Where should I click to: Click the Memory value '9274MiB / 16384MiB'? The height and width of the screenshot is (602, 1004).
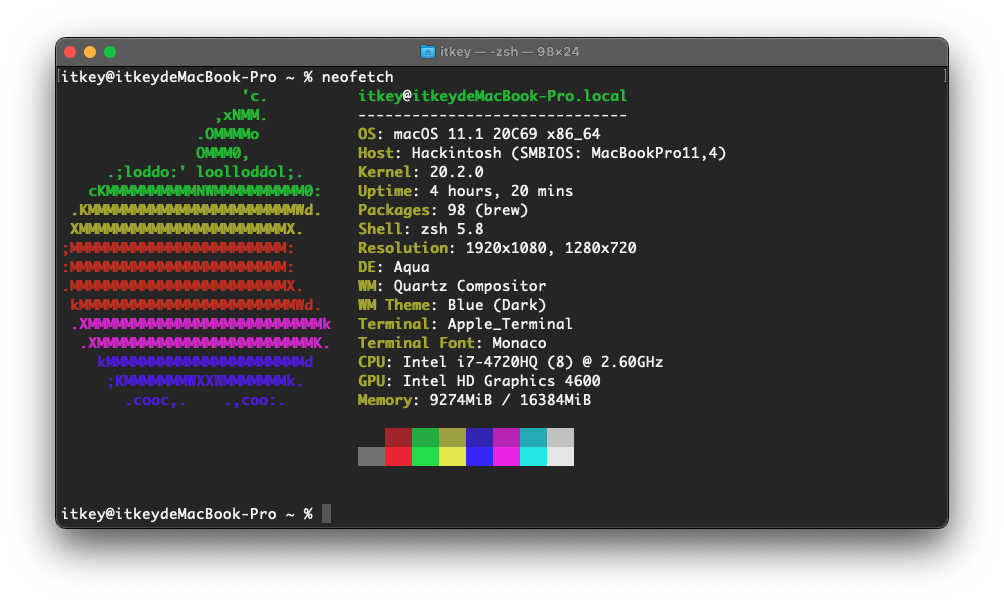click(x=510, y=400)
